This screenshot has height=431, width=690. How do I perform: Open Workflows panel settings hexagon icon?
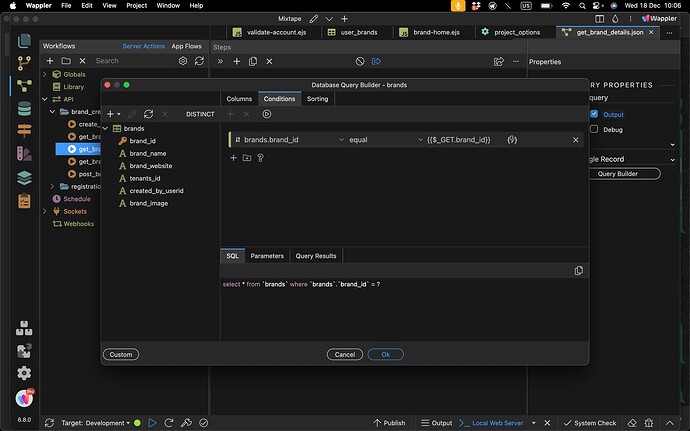[x=183, y=61]
